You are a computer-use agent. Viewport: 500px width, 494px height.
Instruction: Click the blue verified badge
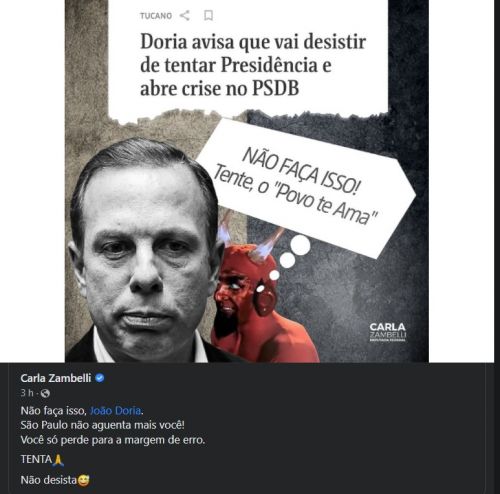[x=100, y=378]
